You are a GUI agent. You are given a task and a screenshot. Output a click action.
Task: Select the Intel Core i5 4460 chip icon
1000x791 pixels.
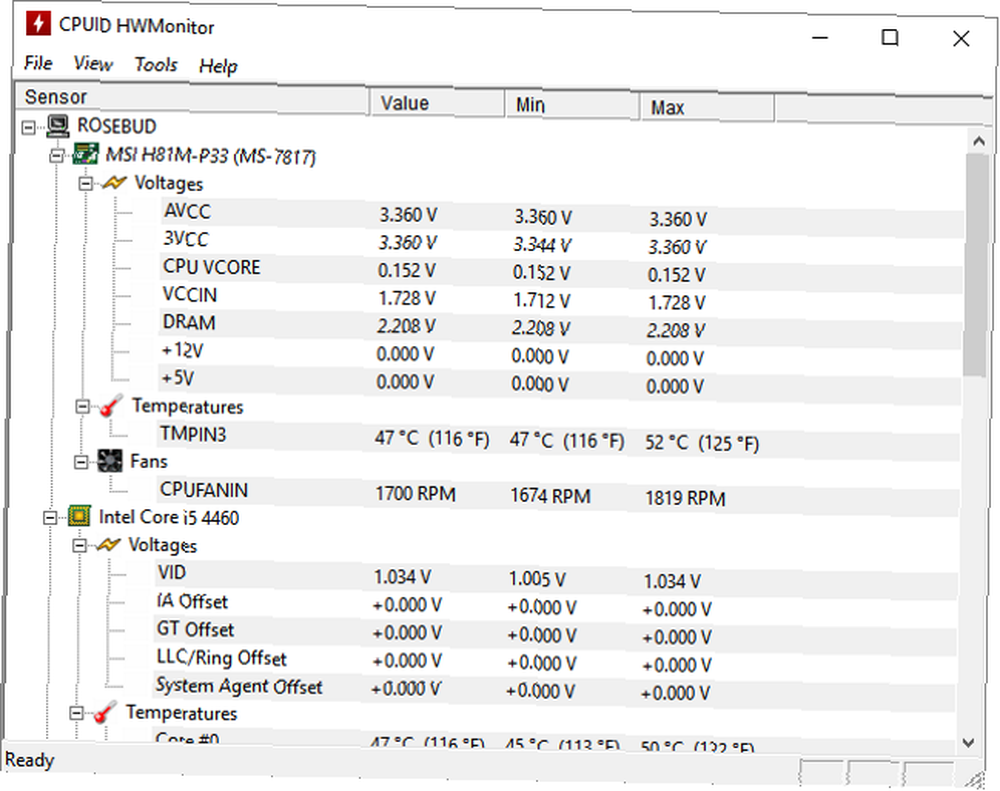click(x=79, y=515)
